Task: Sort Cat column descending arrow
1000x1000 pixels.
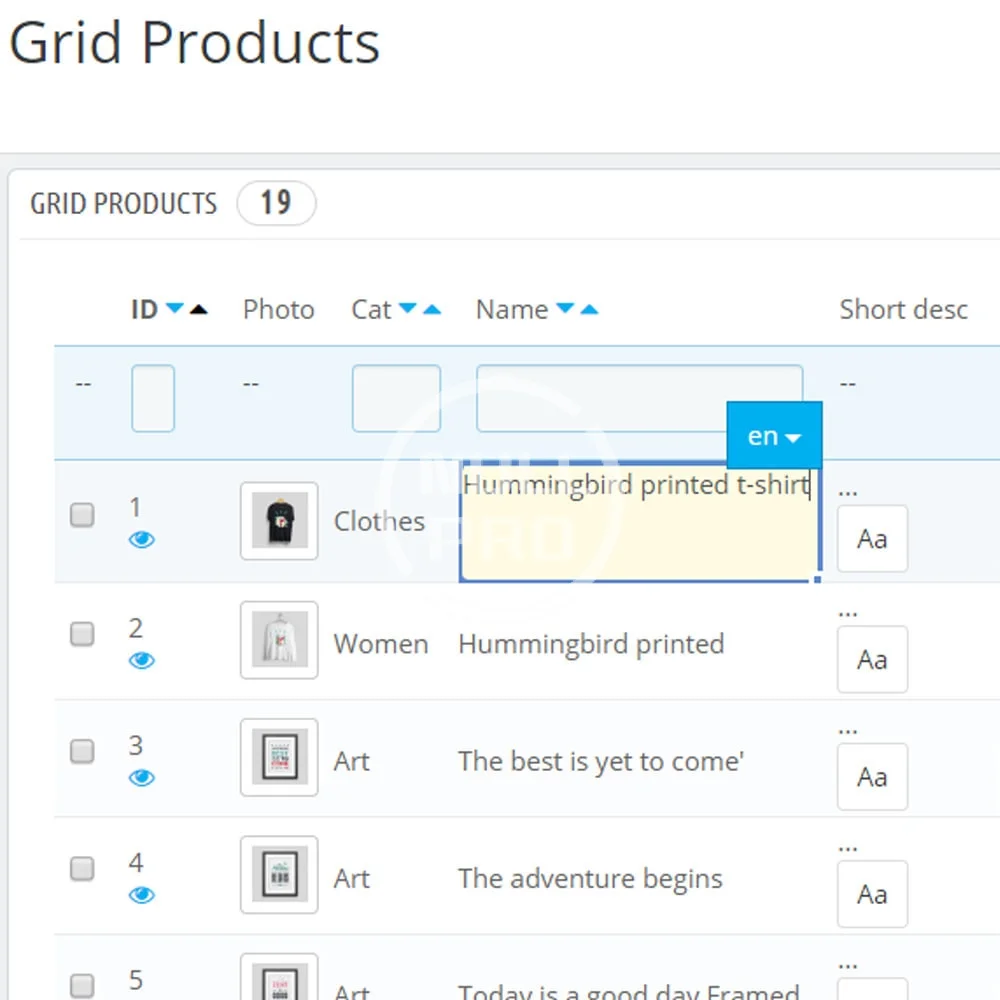Action: tap(407, 309)
